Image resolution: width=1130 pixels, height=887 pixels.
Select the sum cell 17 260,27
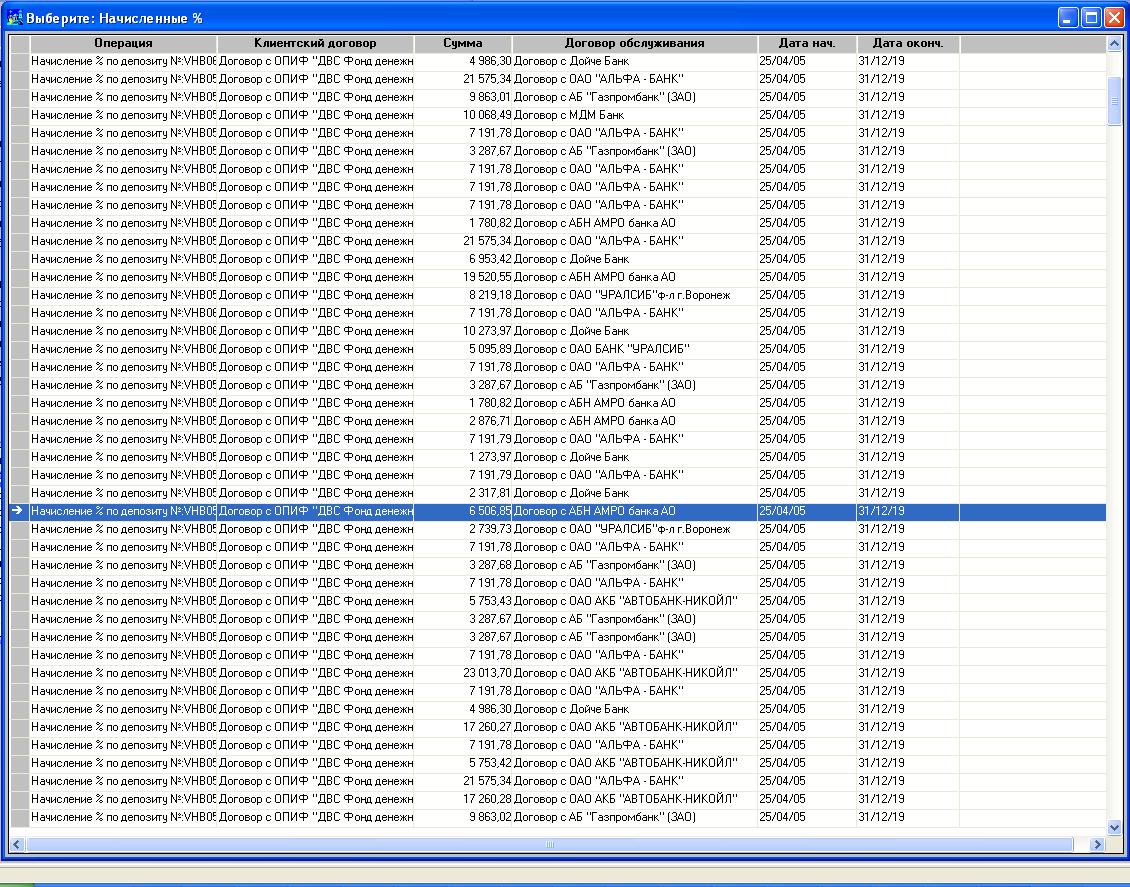click(x=463, y=728)
